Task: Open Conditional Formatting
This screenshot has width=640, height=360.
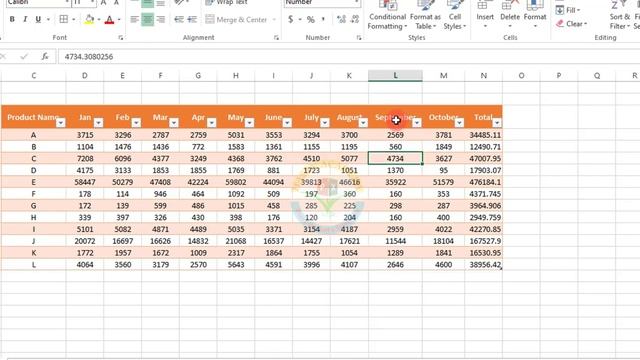Action: click(387, 16)
